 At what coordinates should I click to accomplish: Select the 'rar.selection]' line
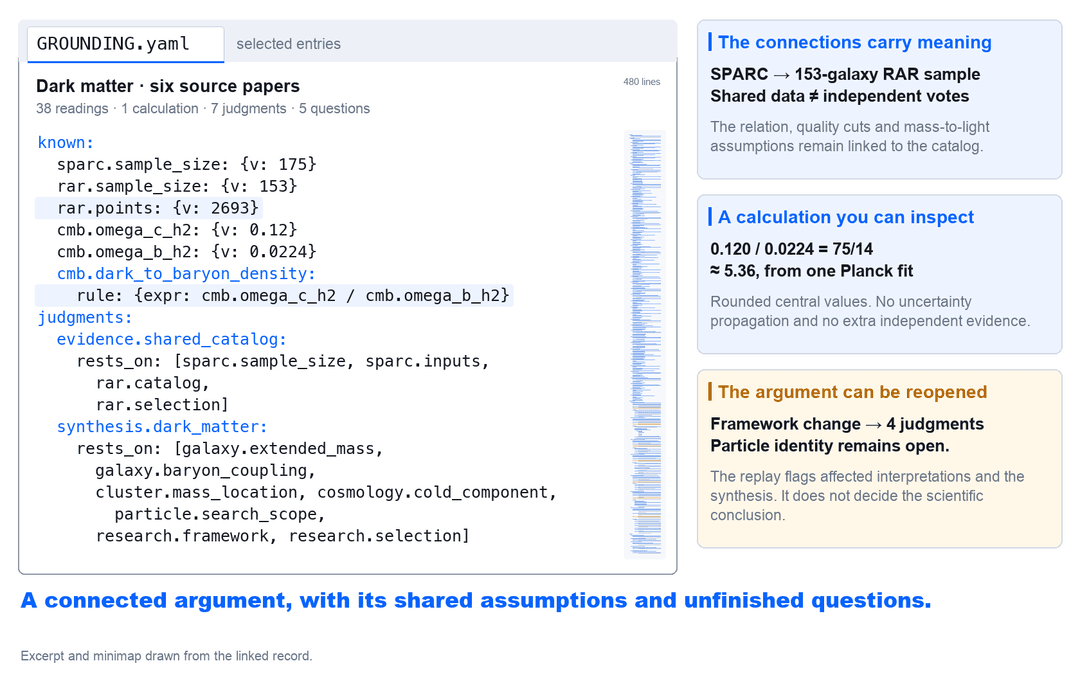tap(162, 405)
